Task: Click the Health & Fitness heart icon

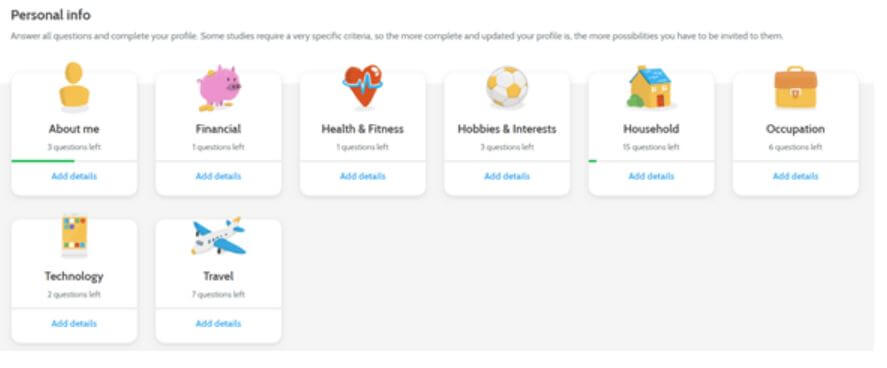Action: pos(363,86)
